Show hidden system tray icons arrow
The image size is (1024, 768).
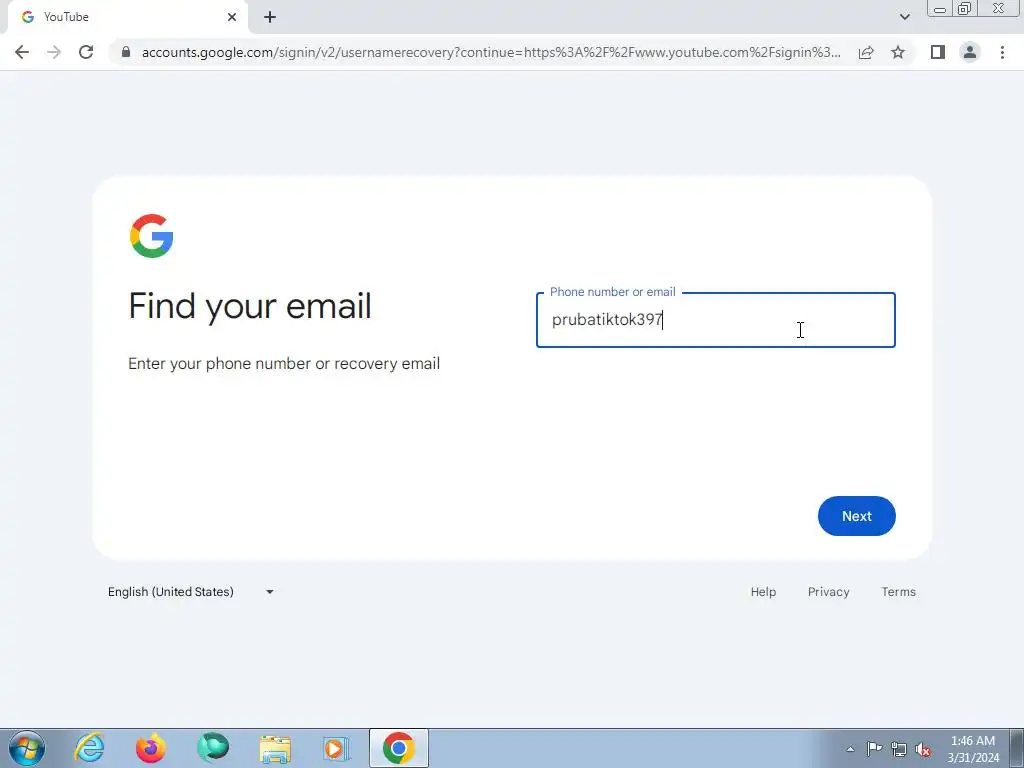coord(850,749)
